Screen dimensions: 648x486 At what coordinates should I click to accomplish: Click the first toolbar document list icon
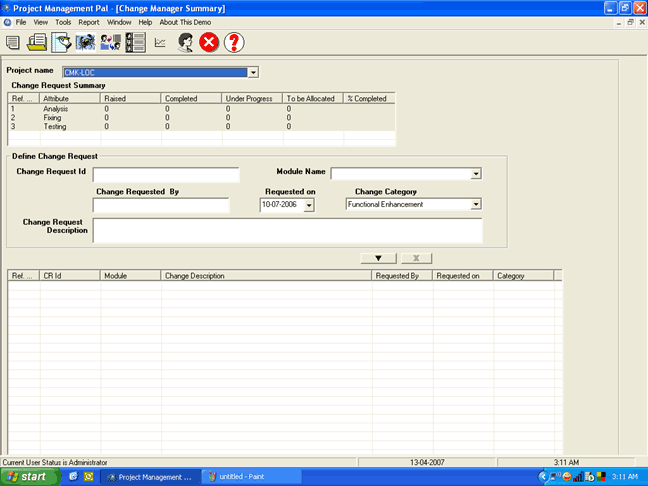[x=13, y=42]
